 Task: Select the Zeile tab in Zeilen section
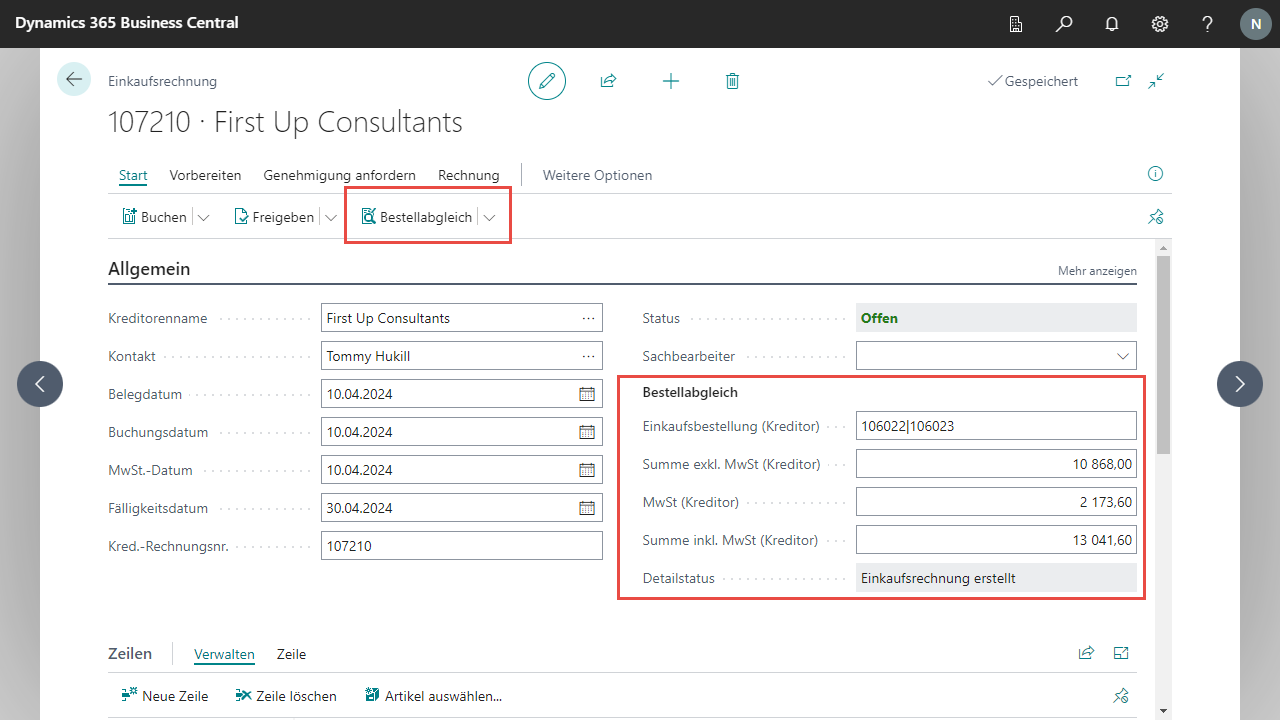[291, 654]
